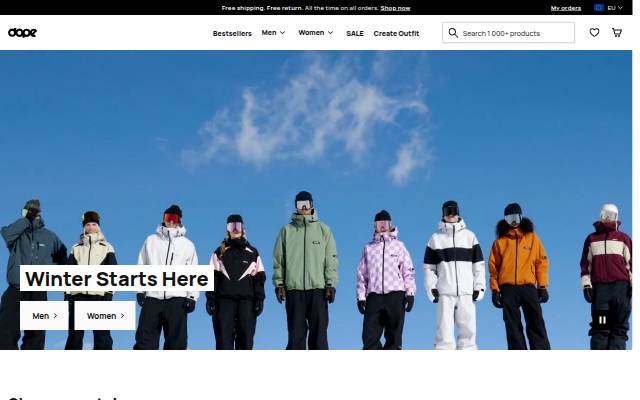Open the wishlist heart icon
This screenshot has height=400, width=640.
594,33
